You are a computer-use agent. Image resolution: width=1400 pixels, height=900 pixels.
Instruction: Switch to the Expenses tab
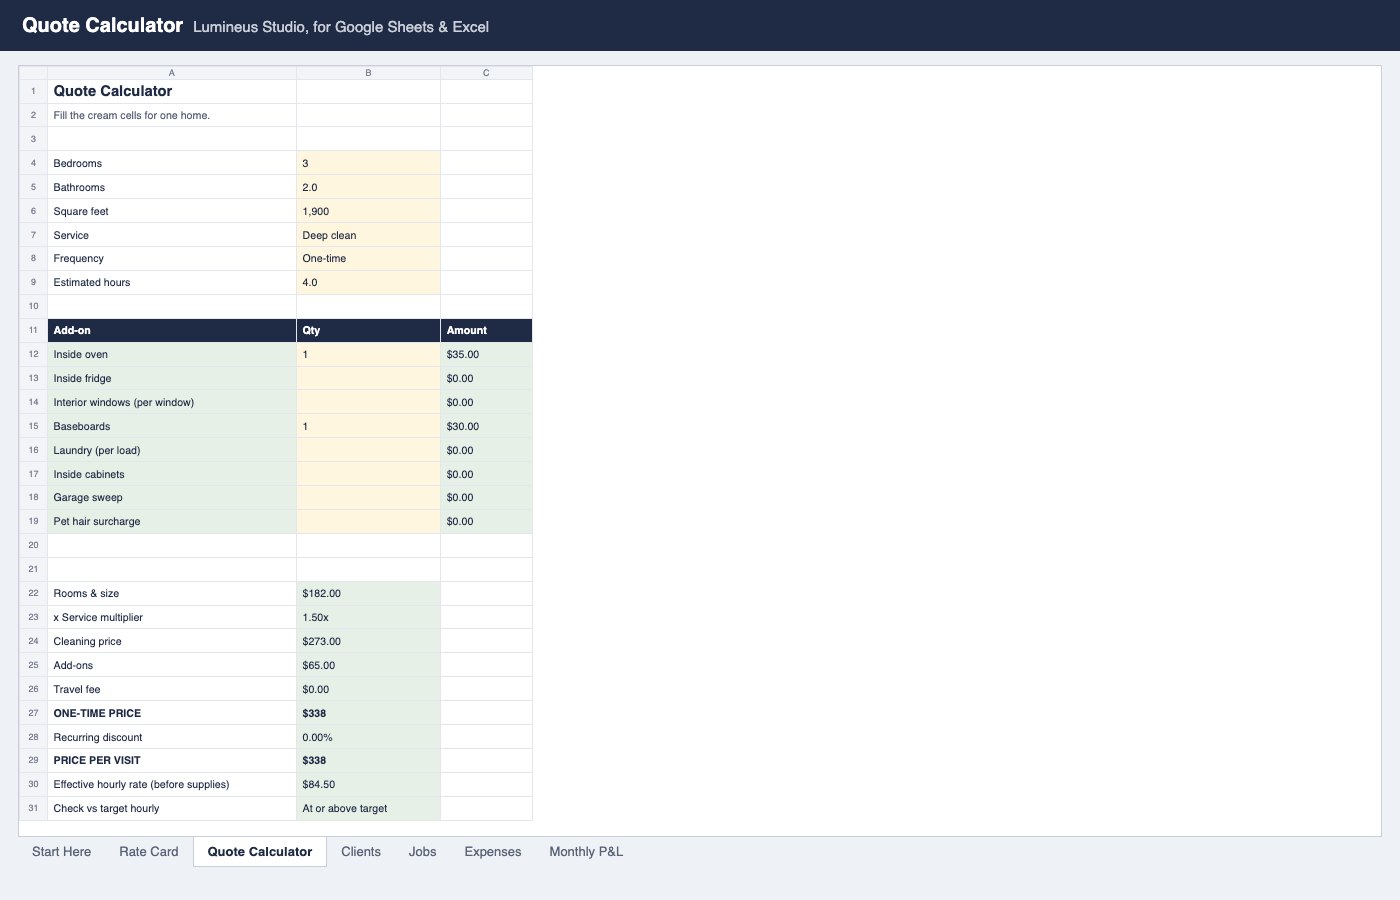(493, 852)
